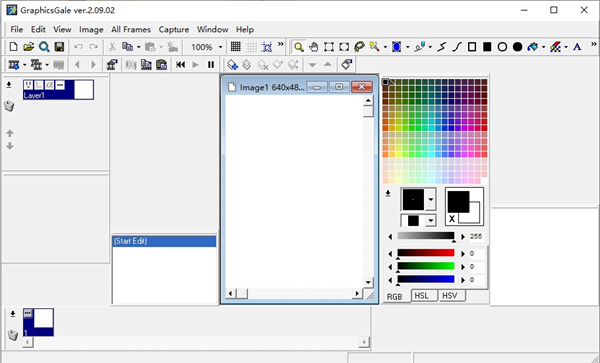Select the filled Ellipse tool
The image size is (600, 363).
click(518, 47)
